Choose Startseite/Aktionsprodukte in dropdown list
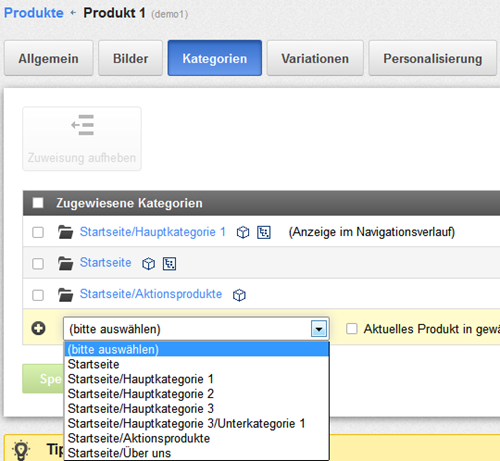 point(197,438)
